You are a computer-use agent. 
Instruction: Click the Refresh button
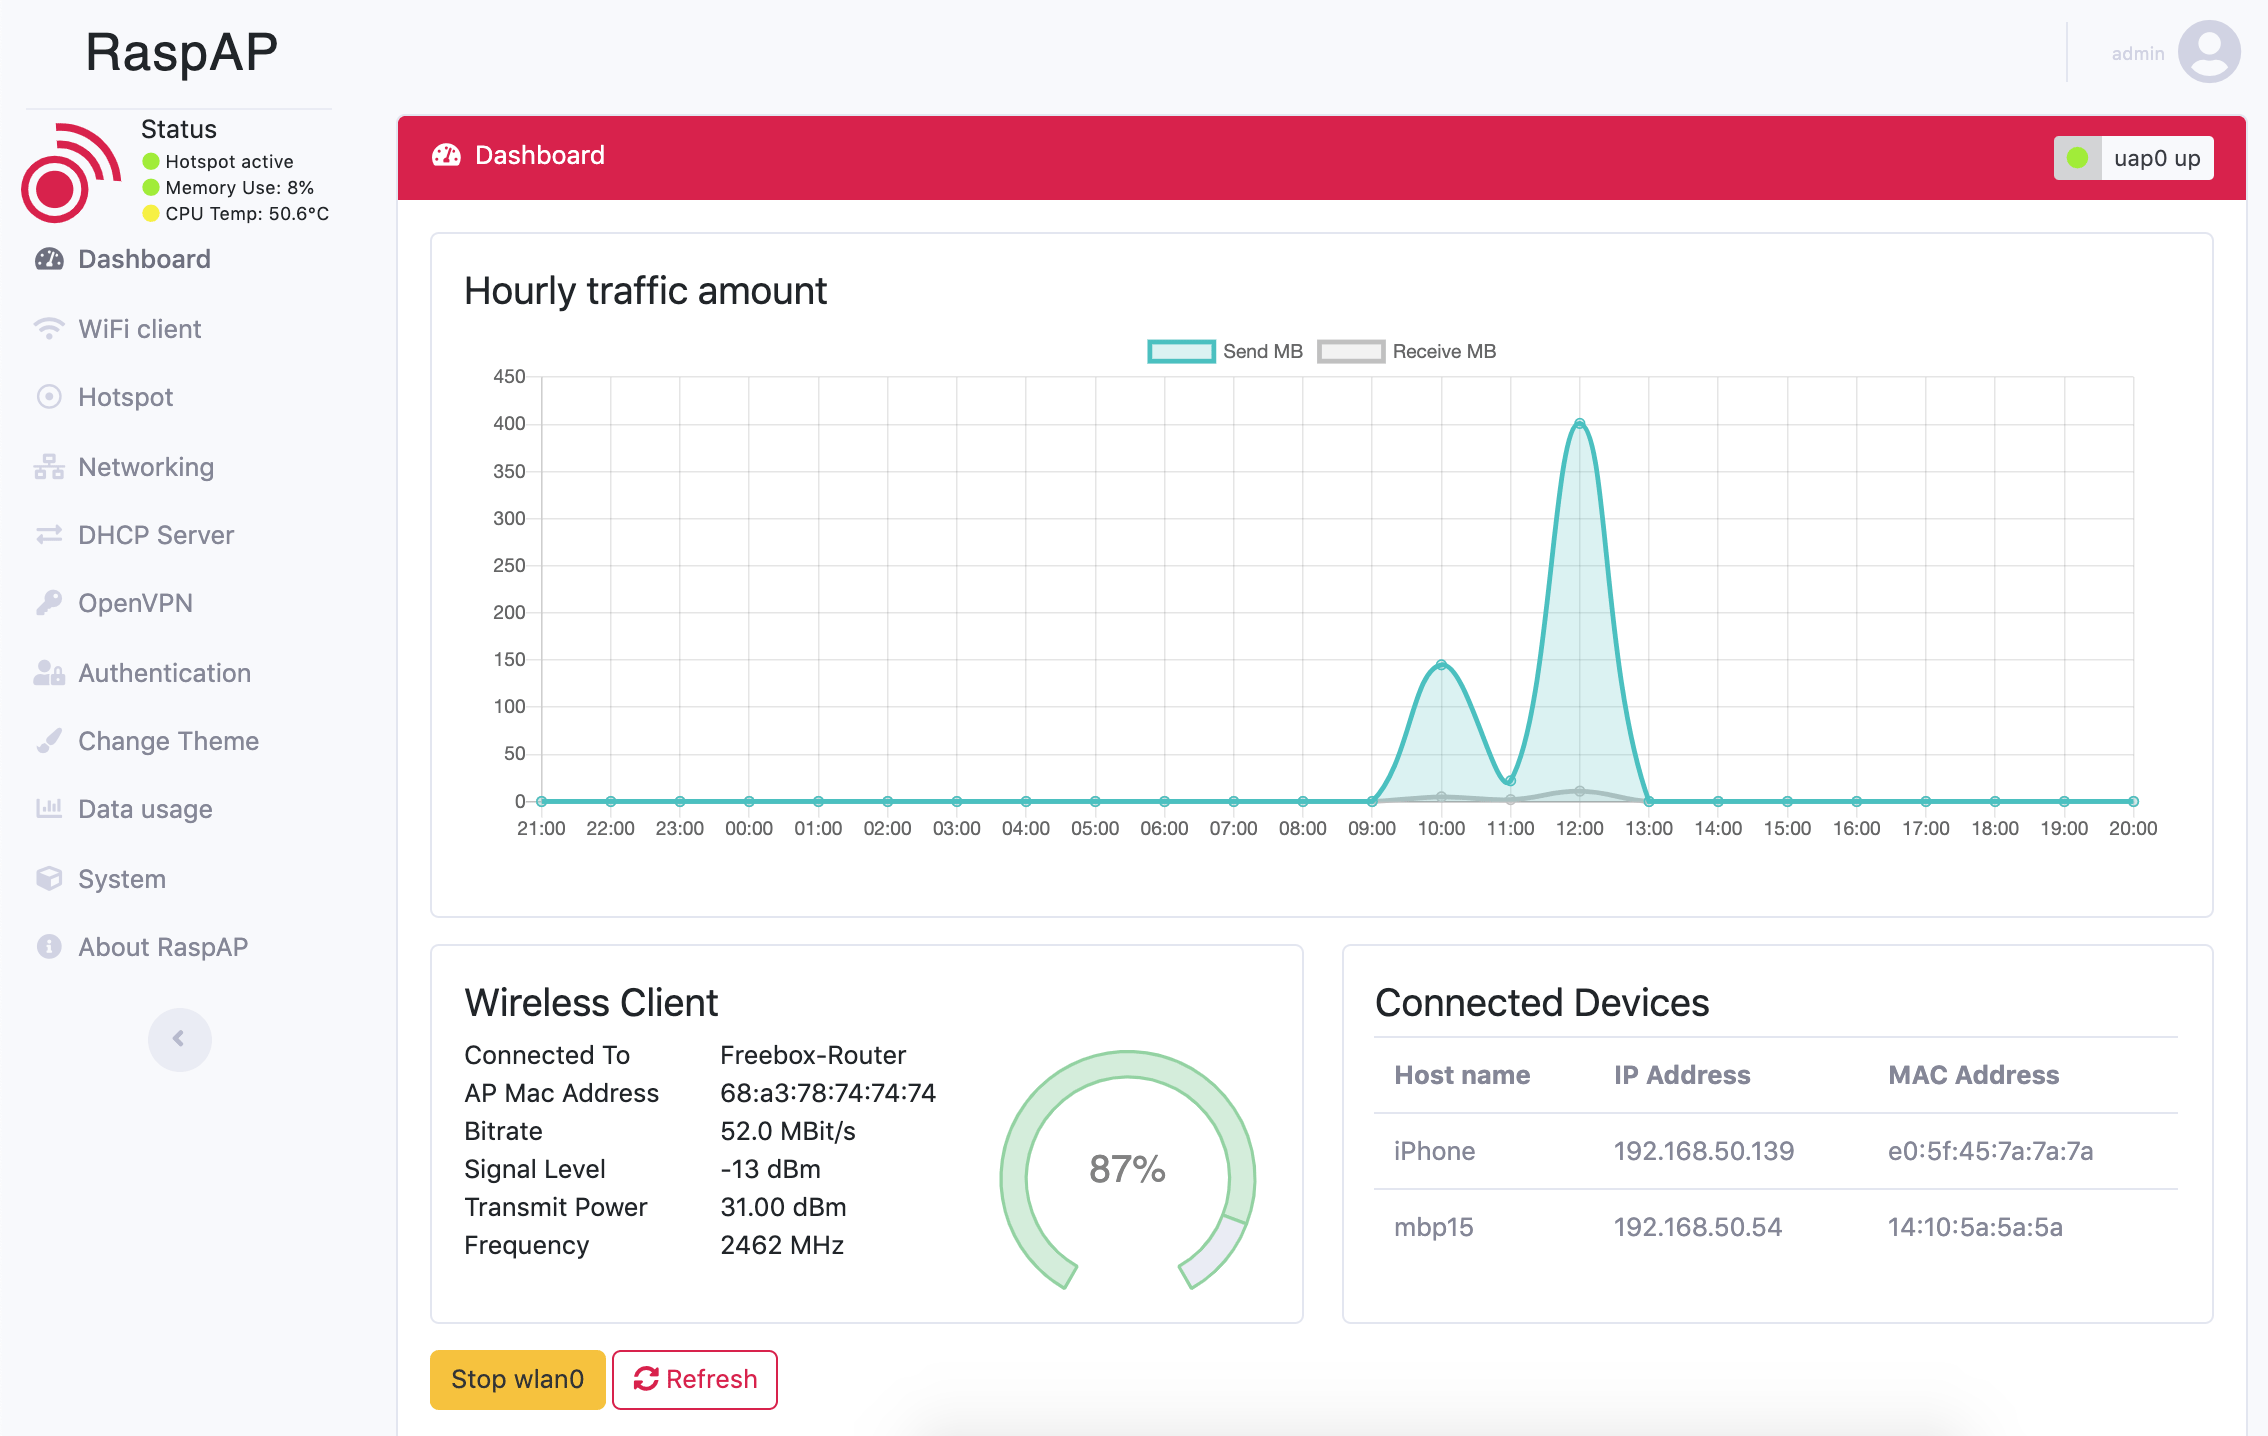click(695, 1379)
